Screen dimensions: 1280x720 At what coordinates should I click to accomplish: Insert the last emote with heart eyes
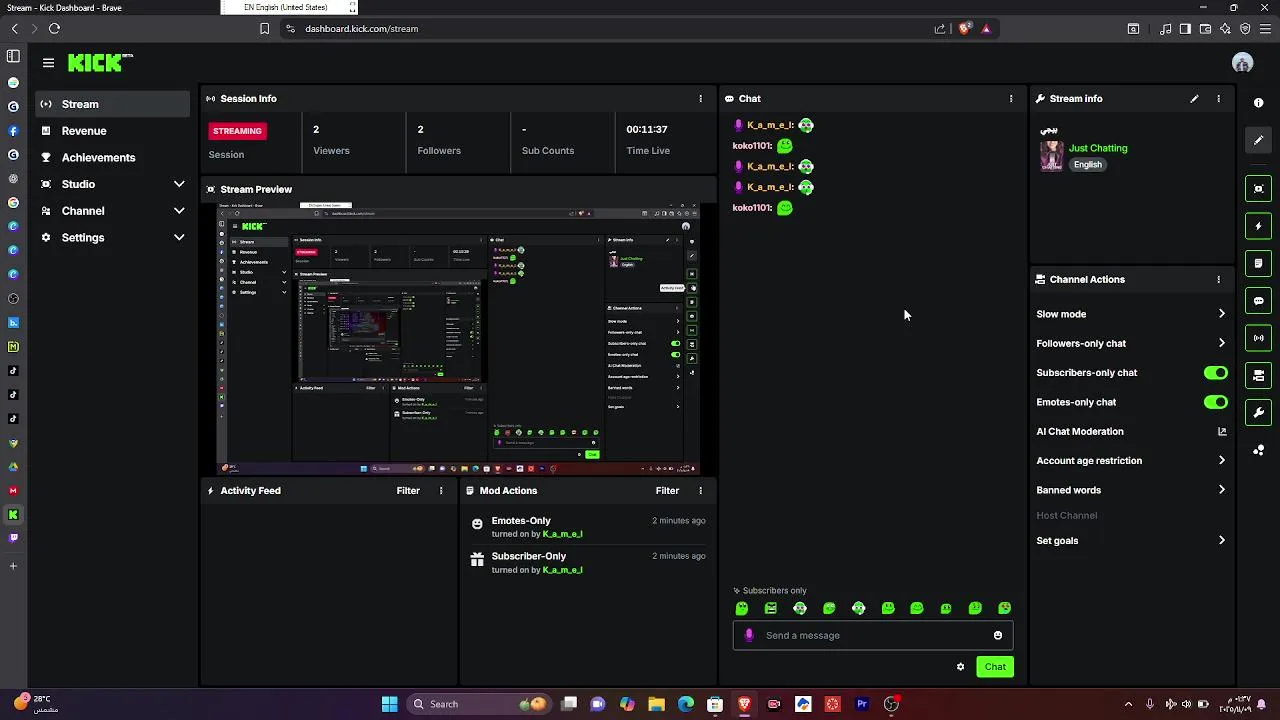click(1005, 608)
